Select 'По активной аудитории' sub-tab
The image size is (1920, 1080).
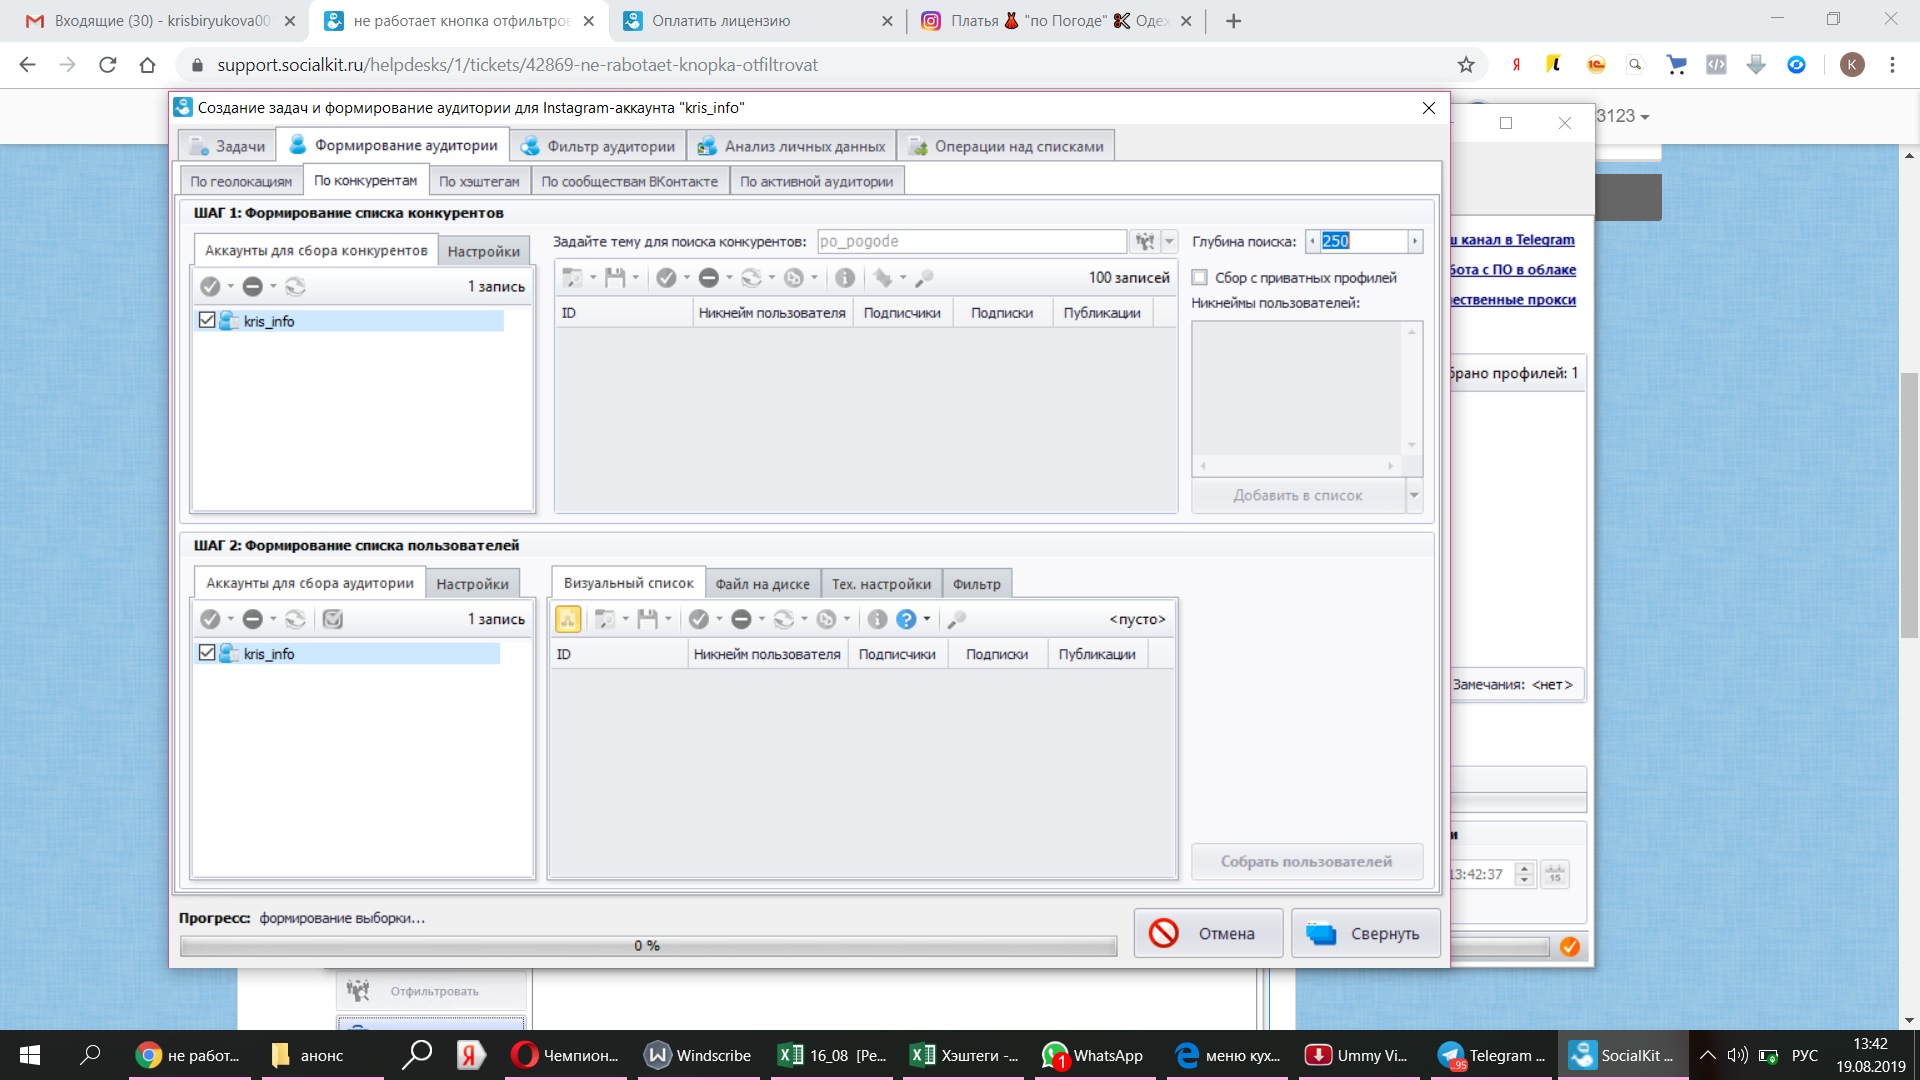coord(817,182)
